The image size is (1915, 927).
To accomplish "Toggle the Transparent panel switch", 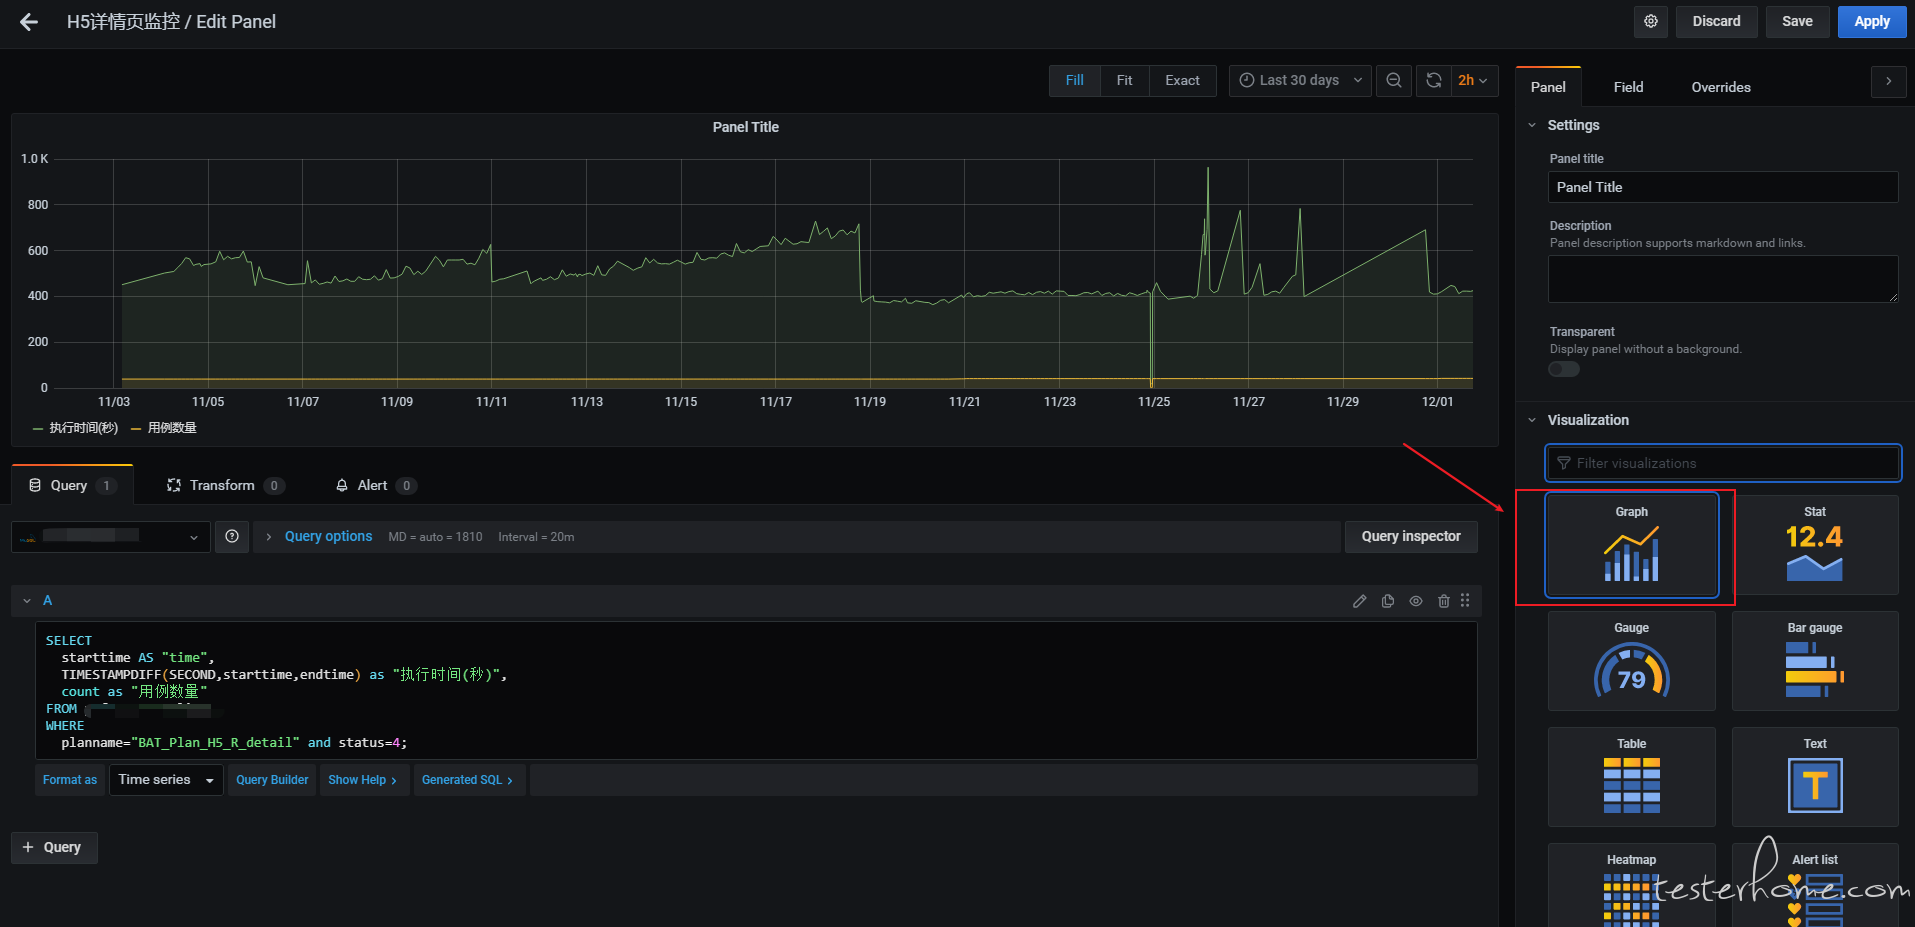I will pos(1564,369).
